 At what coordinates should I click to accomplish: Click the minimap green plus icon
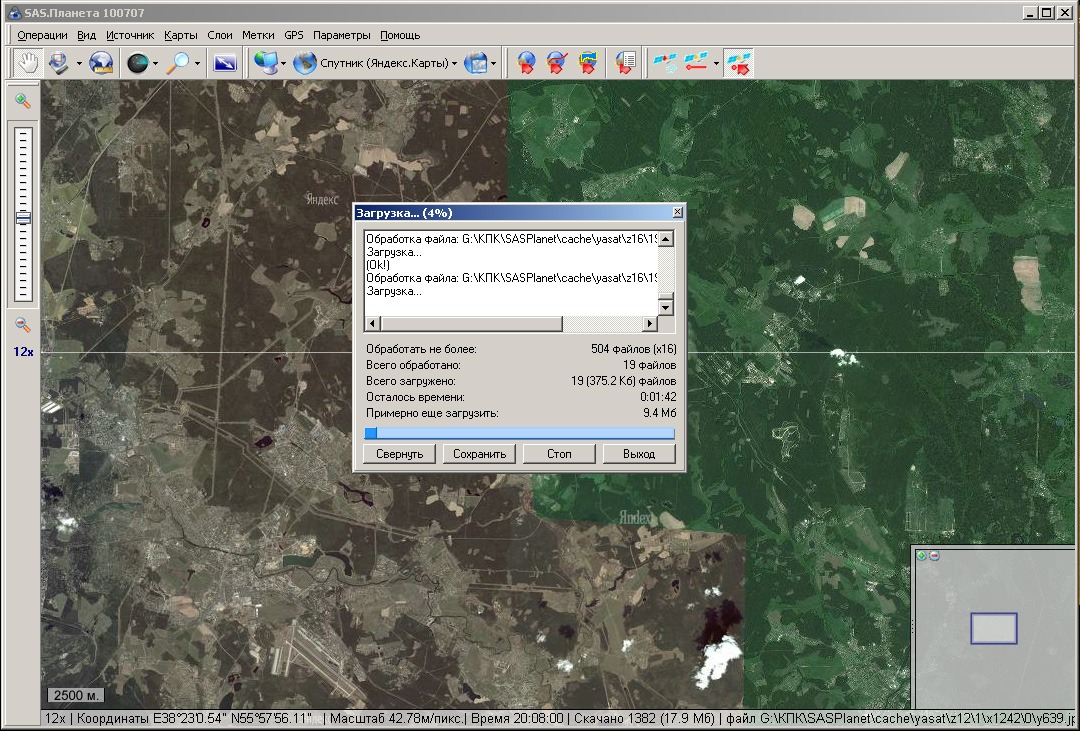922,555
